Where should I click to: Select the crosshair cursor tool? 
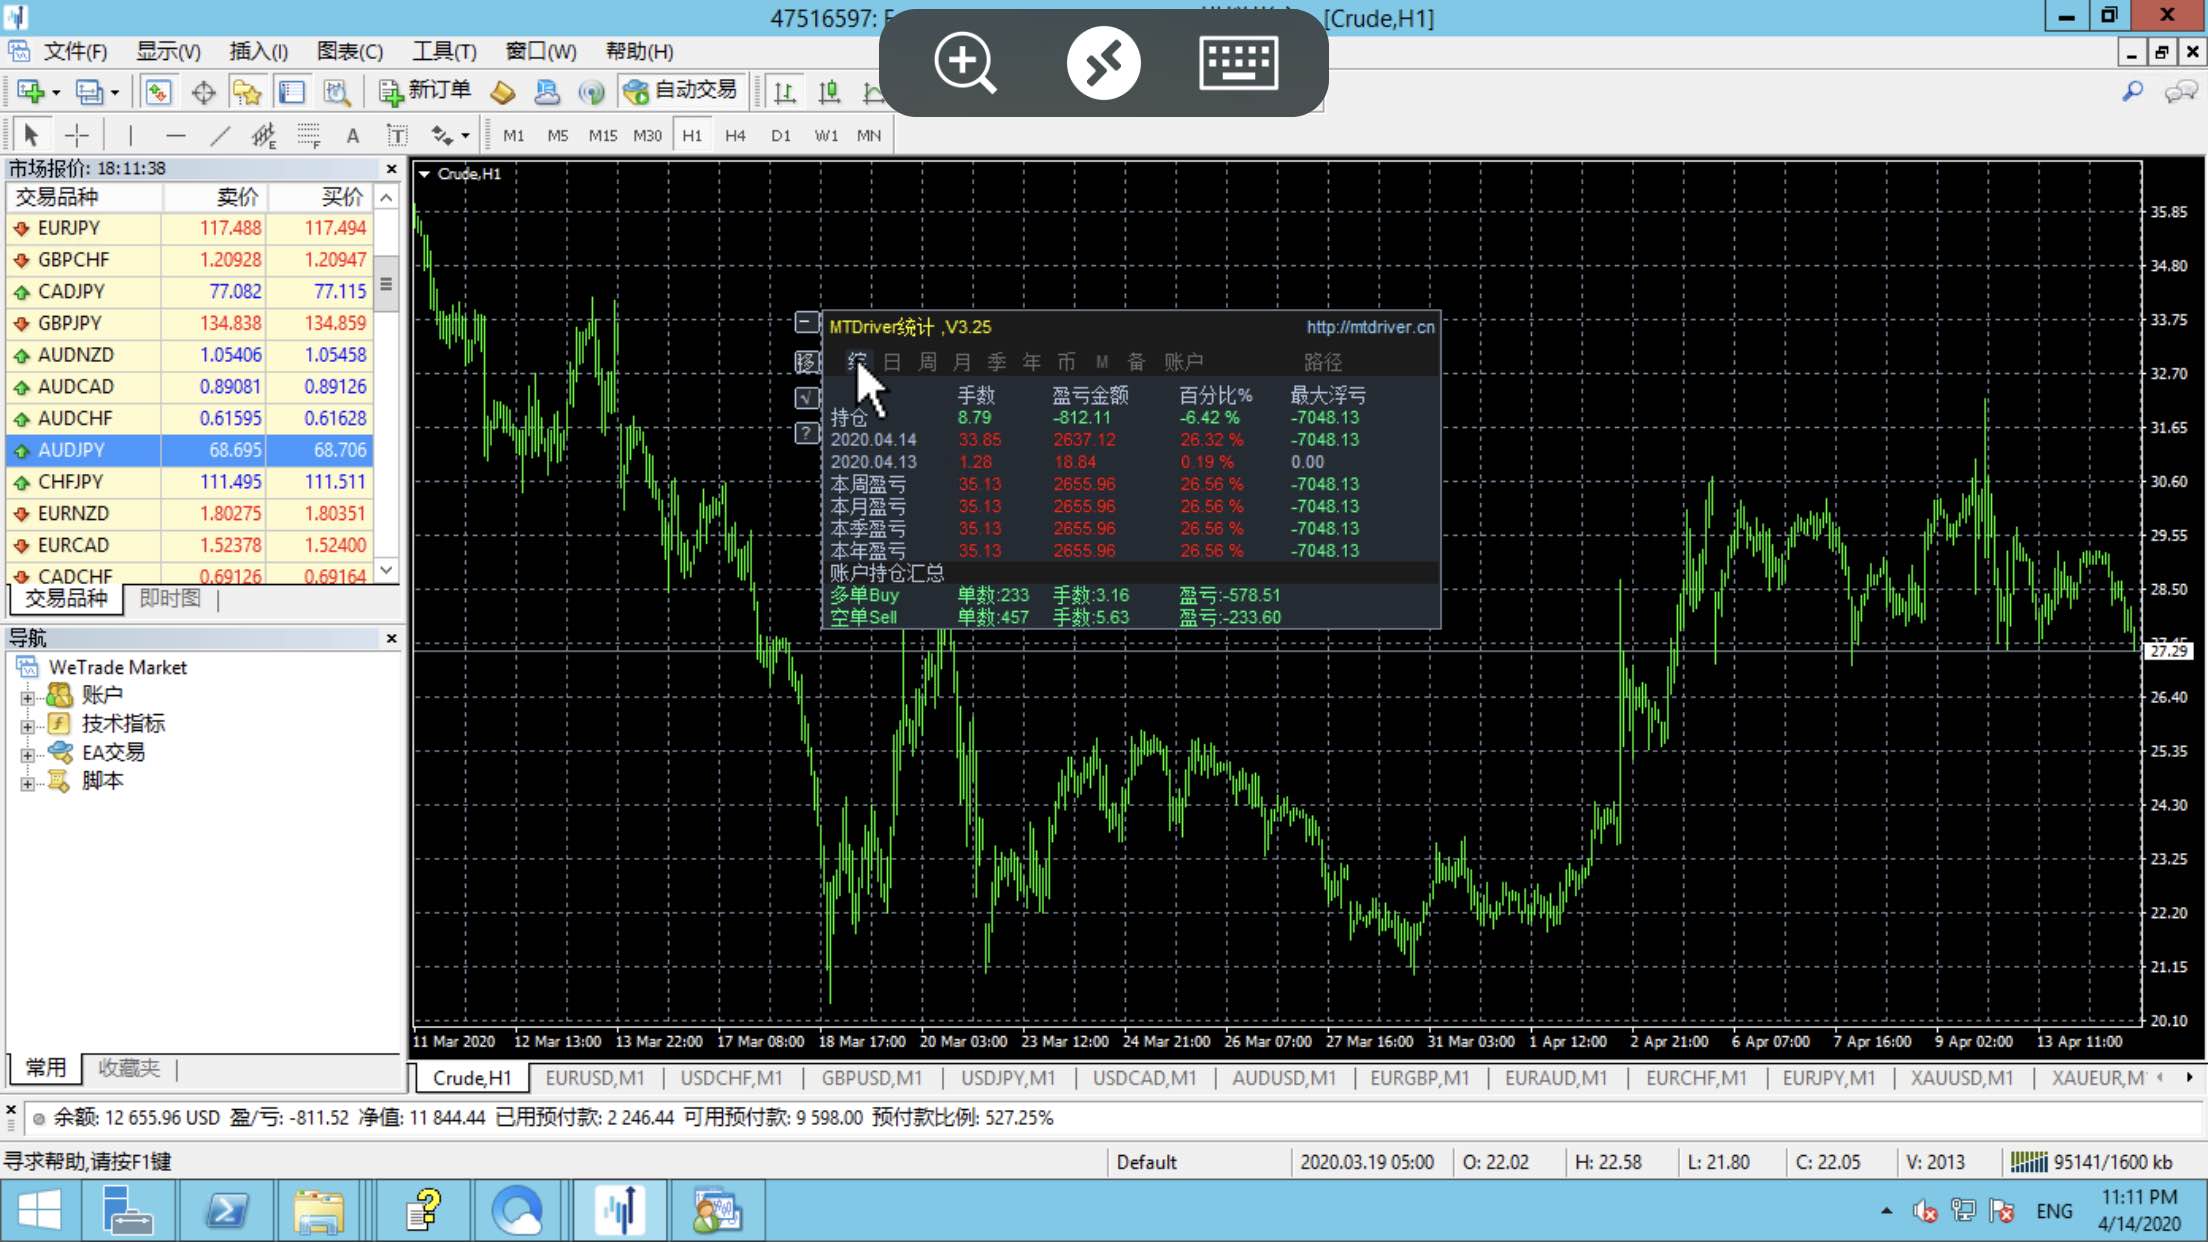tap(77, 135)
